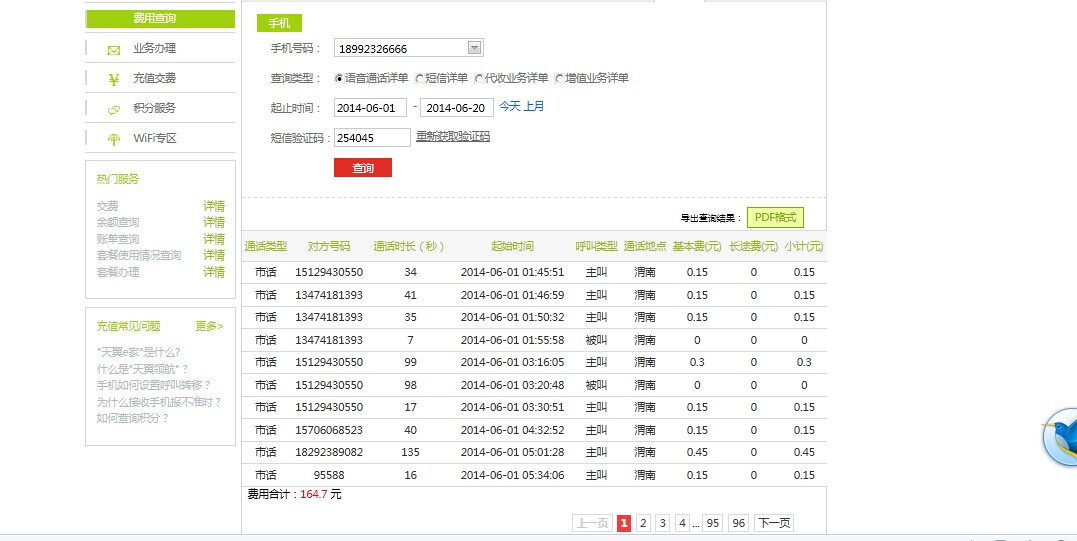Click the start date field 2014-06-01
This screenshot has width=1077, height=541.
[x=370, y=108]
